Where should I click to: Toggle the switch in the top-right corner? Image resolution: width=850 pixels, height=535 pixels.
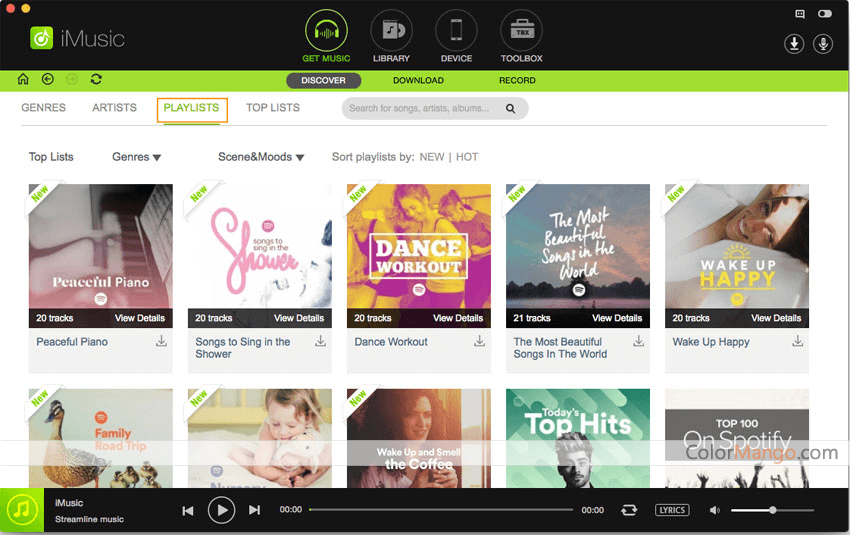(825, 14)
